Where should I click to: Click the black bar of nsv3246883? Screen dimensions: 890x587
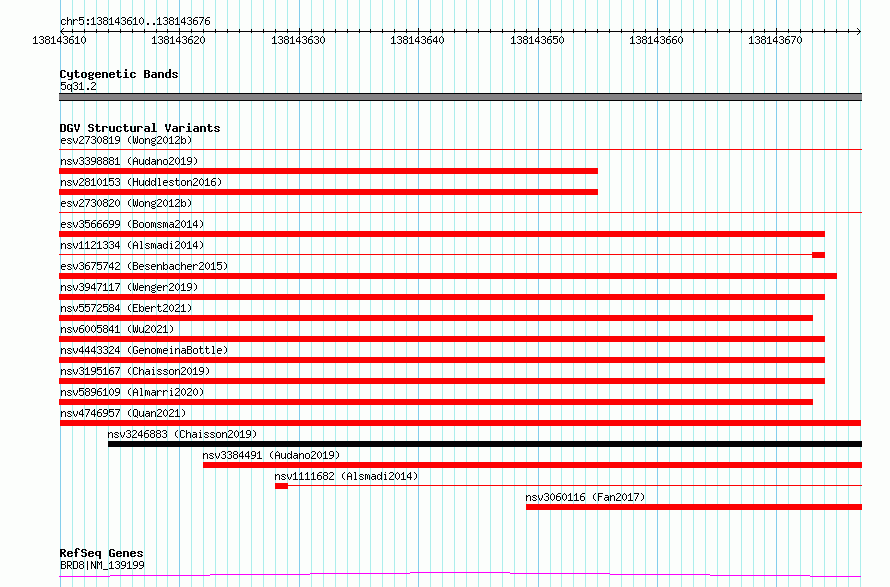tap(485, 444)
